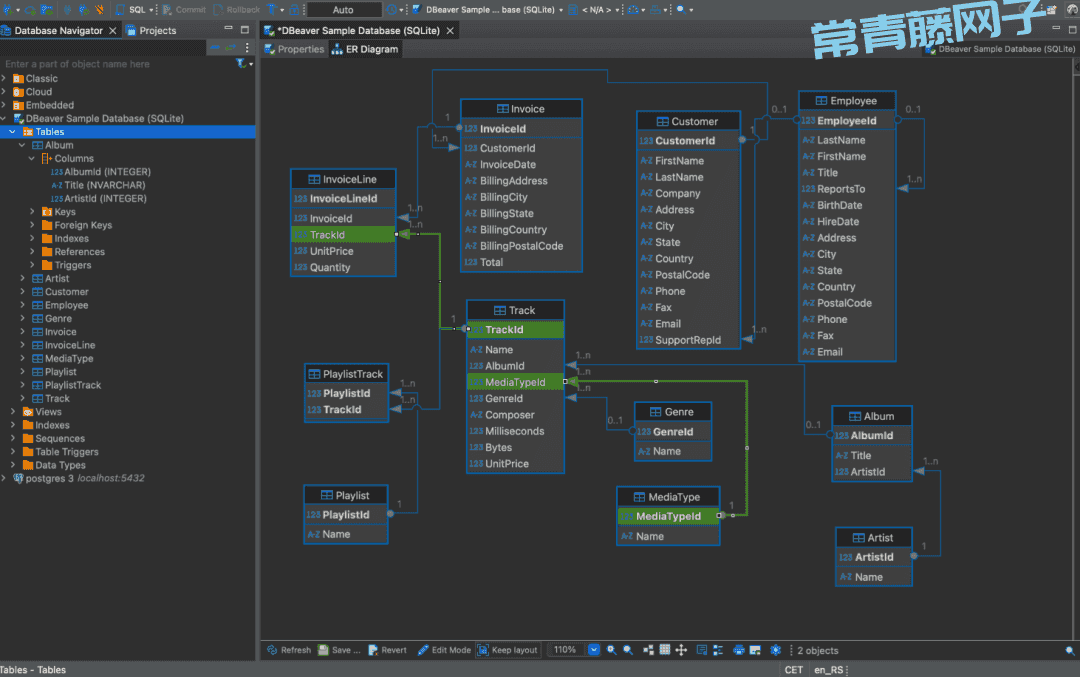Viewport: 1080px width, 677px height.
Task: Select the Invoice table header in diagram
Action: (521, 109)
